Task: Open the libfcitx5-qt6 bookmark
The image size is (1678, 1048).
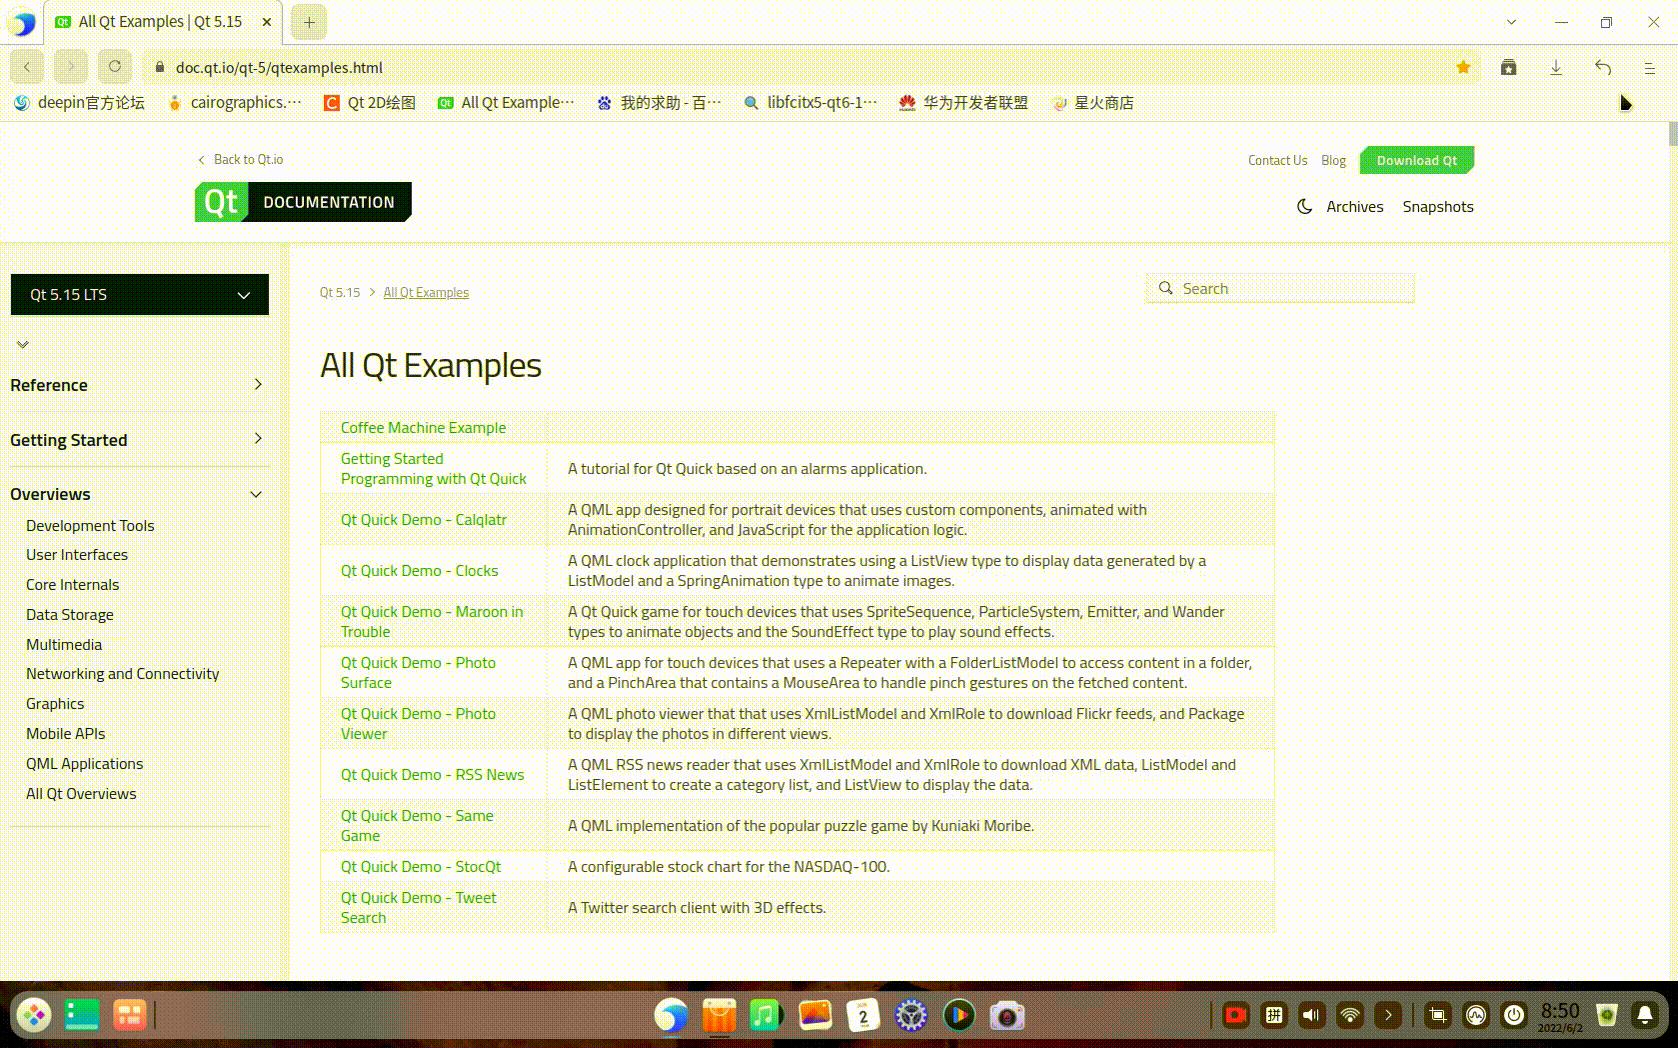Action: 811,102
